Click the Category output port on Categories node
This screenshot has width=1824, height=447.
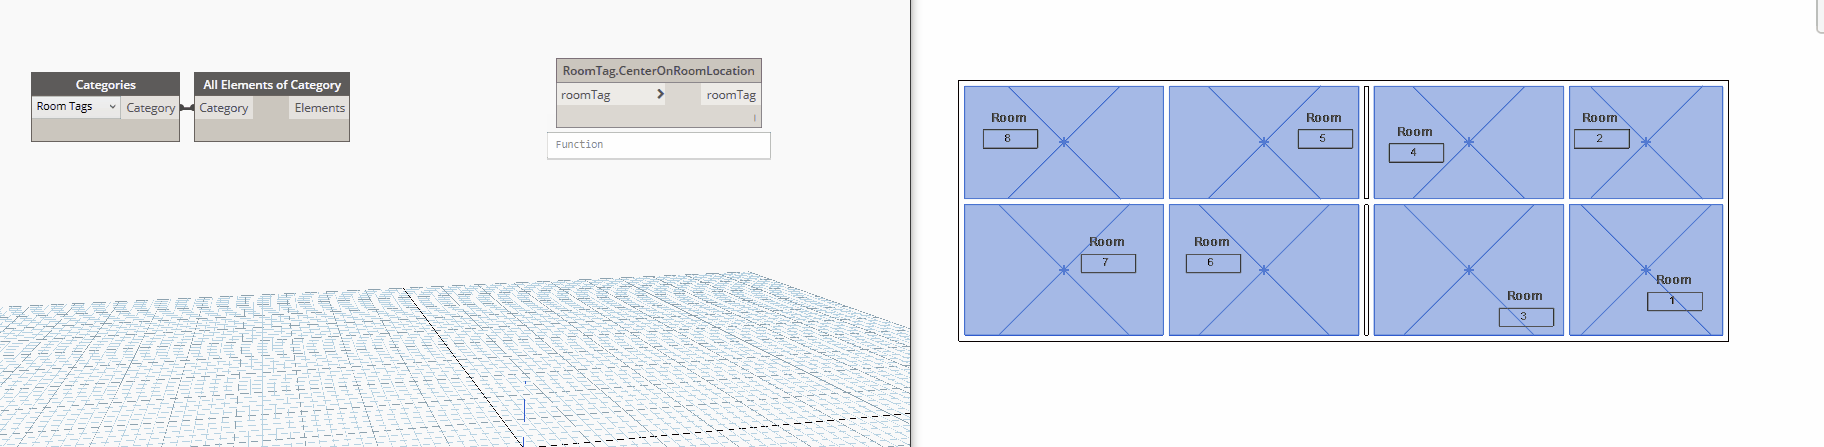click(150, 108)
